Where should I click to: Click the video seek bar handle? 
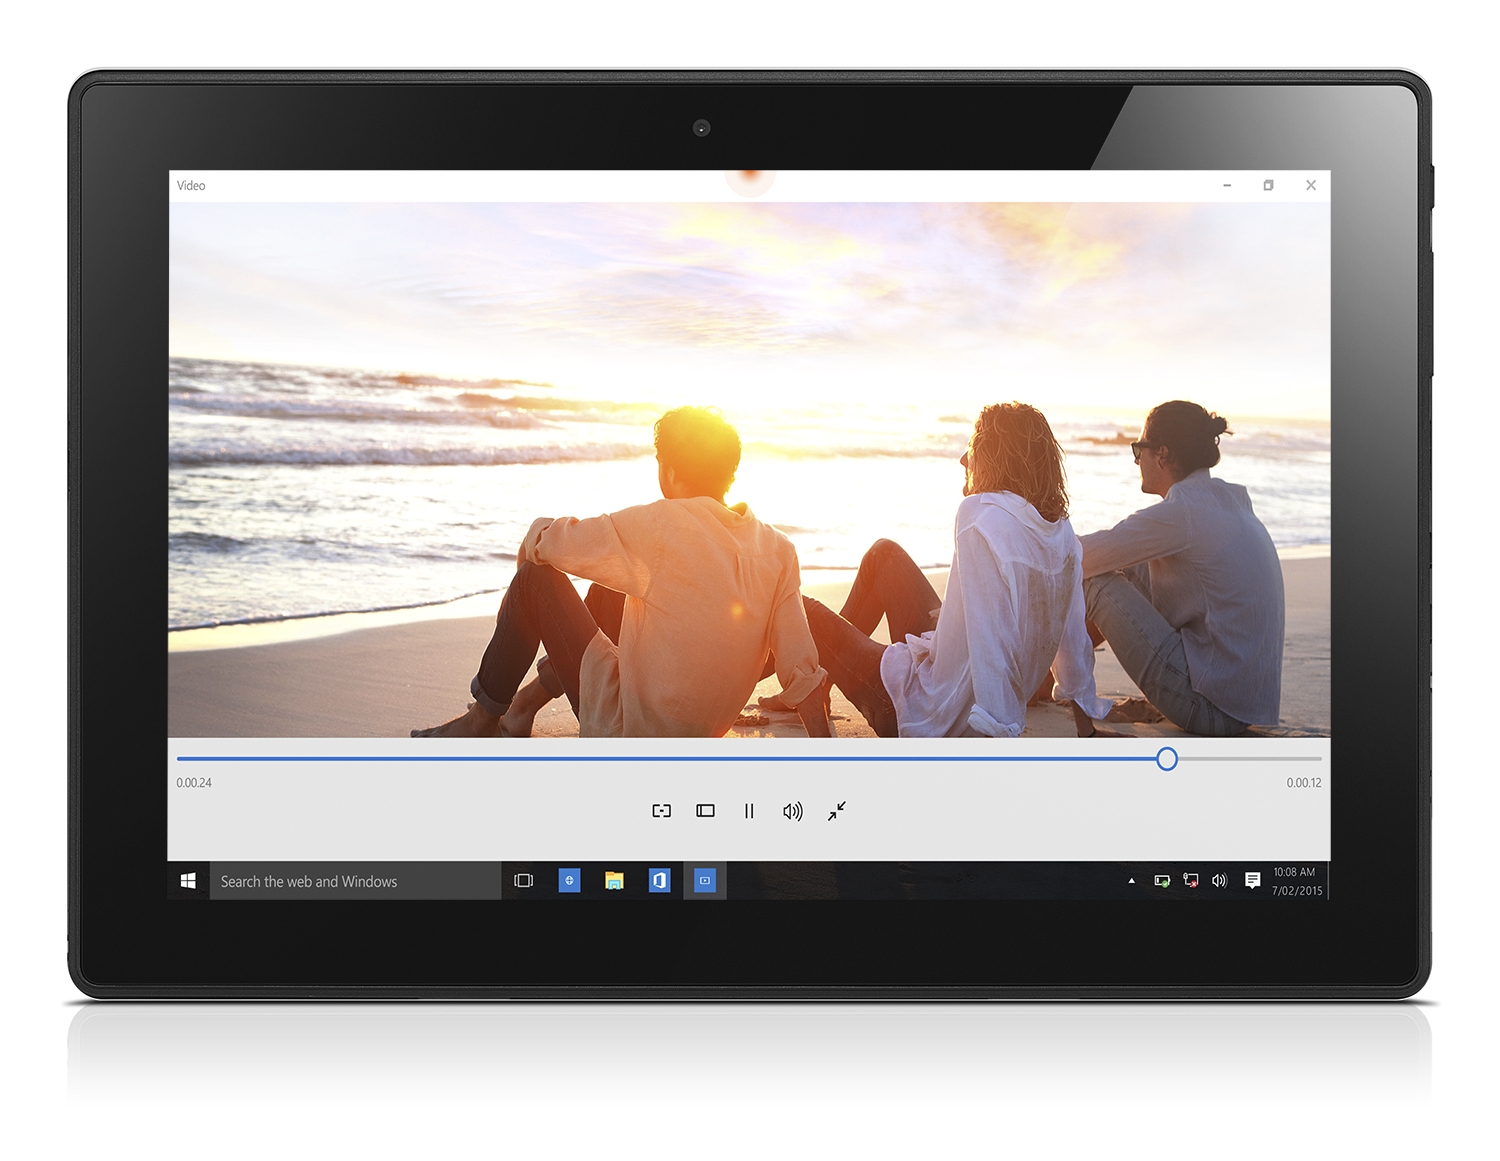(1166, 759)
